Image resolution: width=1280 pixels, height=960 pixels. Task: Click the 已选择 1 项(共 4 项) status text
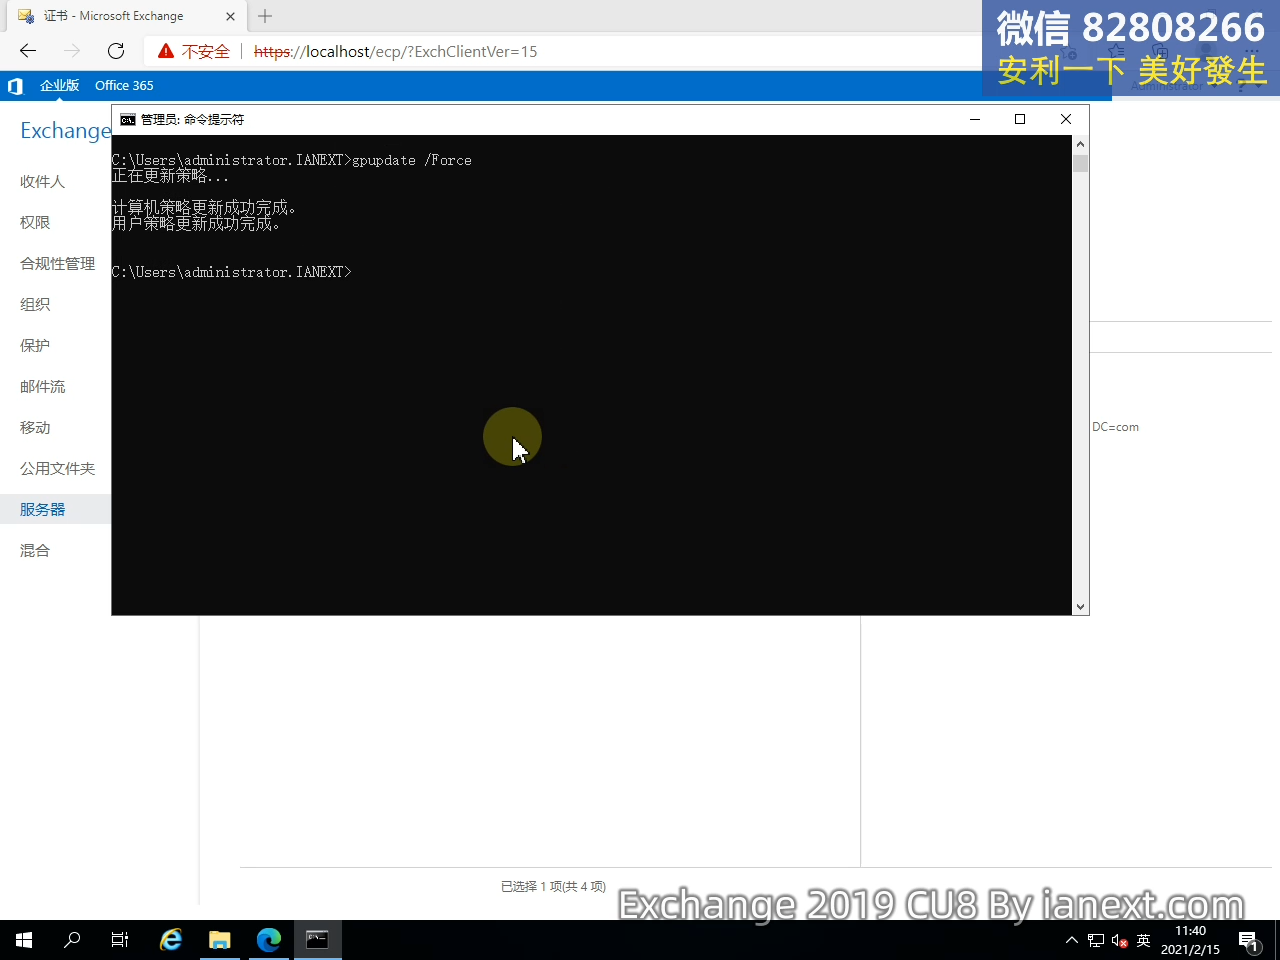pyautogui.click(x=553, y=886)
